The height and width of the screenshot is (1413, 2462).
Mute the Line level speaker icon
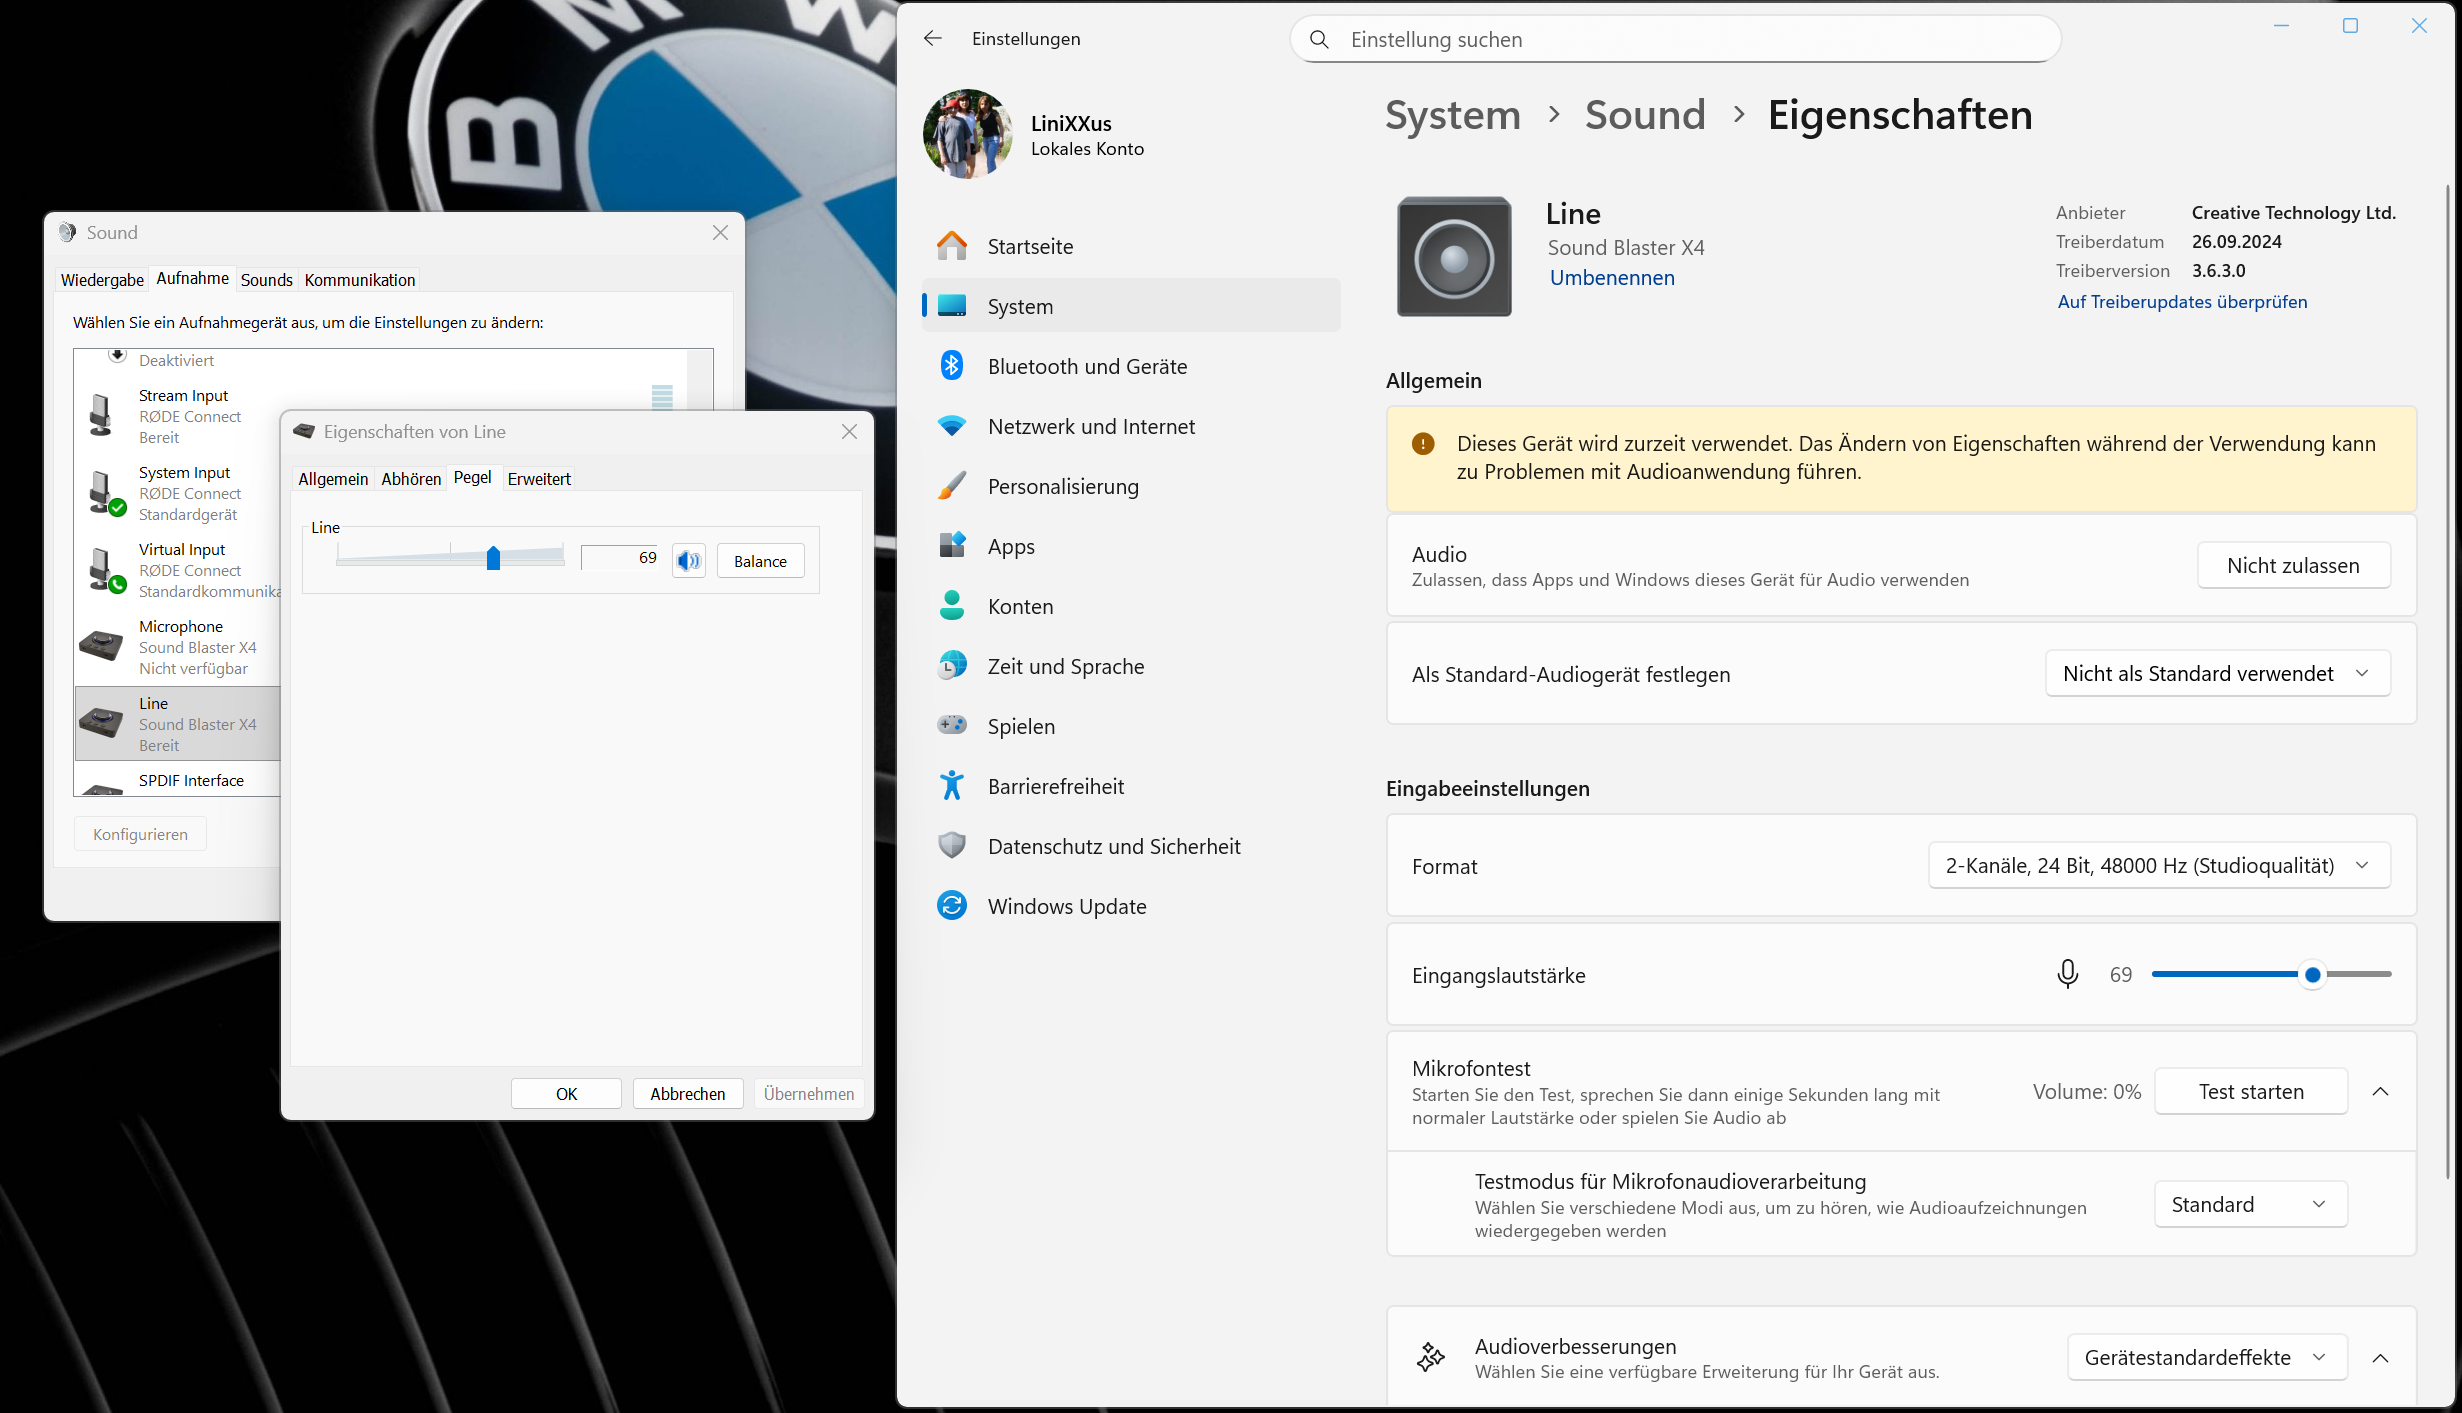(688, 561)
